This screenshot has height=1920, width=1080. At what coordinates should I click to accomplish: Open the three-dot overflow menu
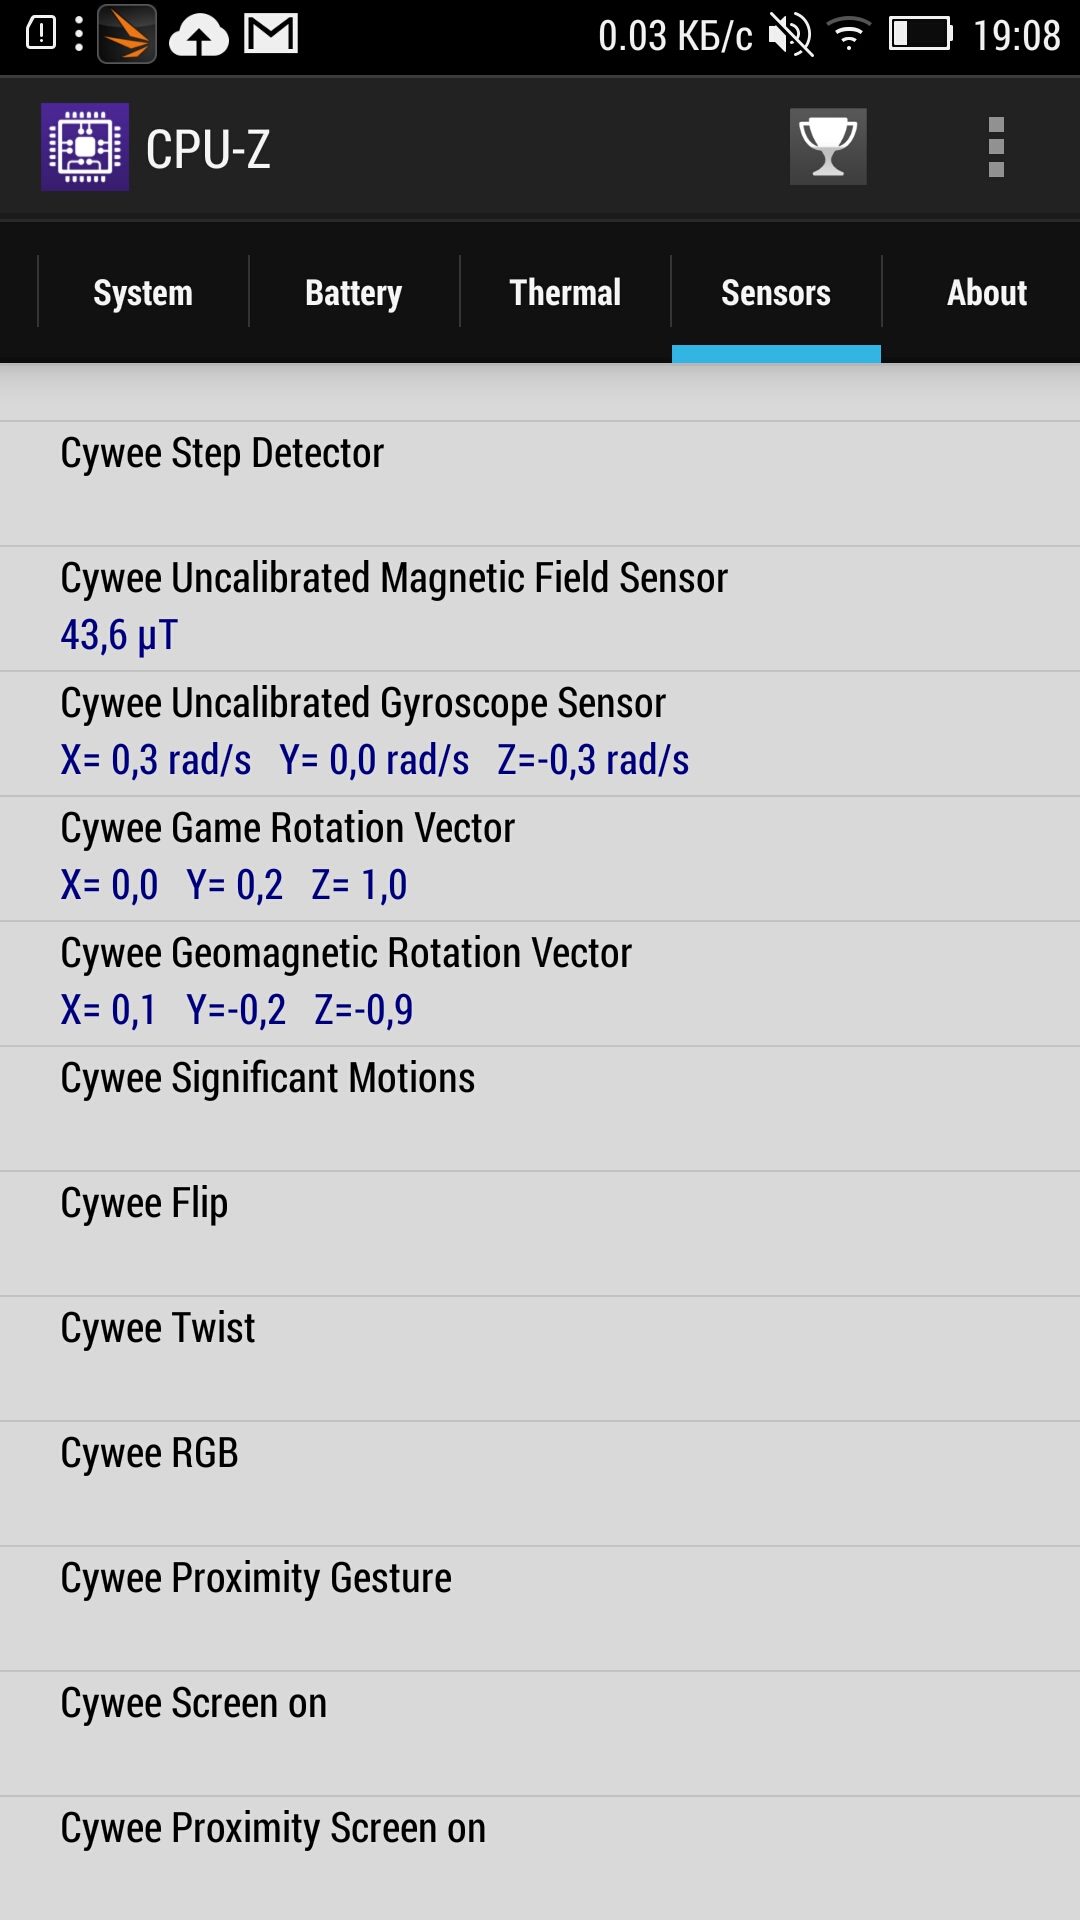click(x=995, y=147)
